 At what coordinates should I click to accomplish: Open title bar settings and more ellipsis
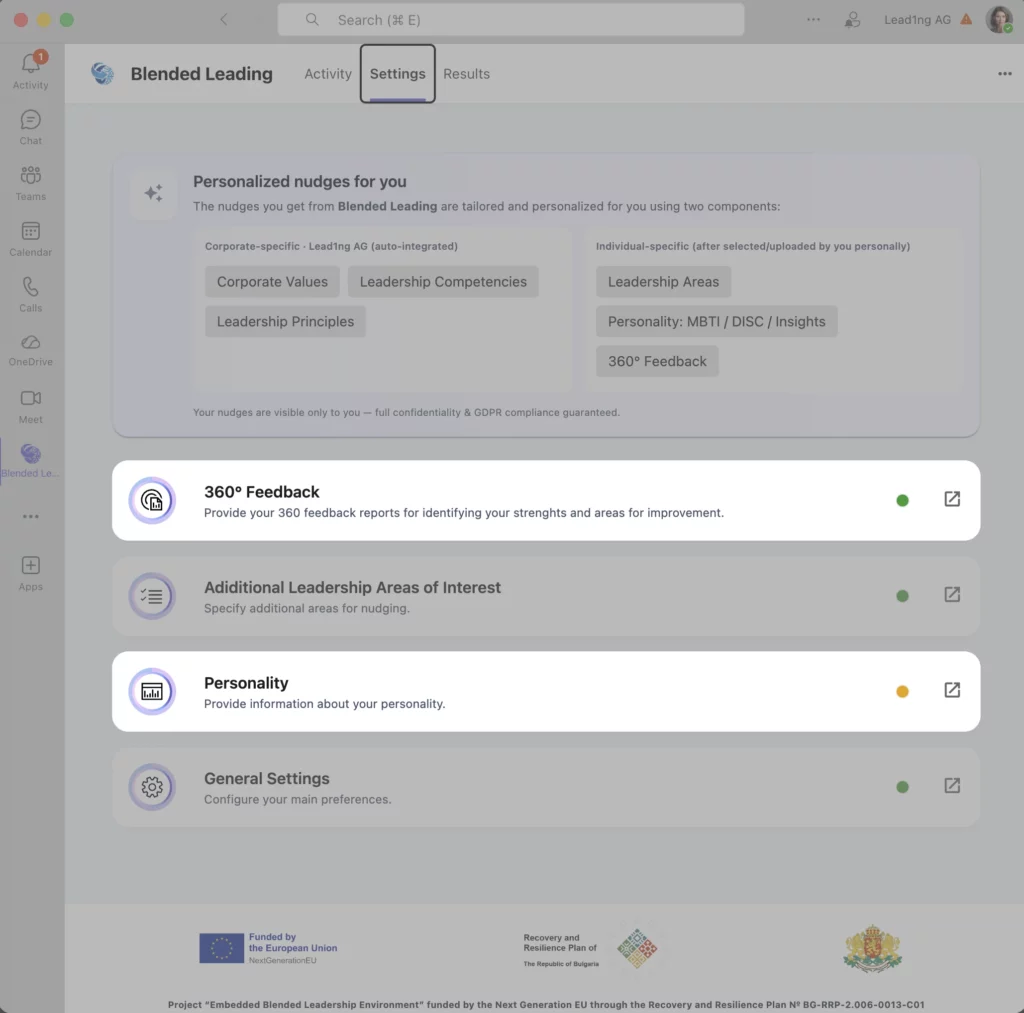[x=813, y=20]
